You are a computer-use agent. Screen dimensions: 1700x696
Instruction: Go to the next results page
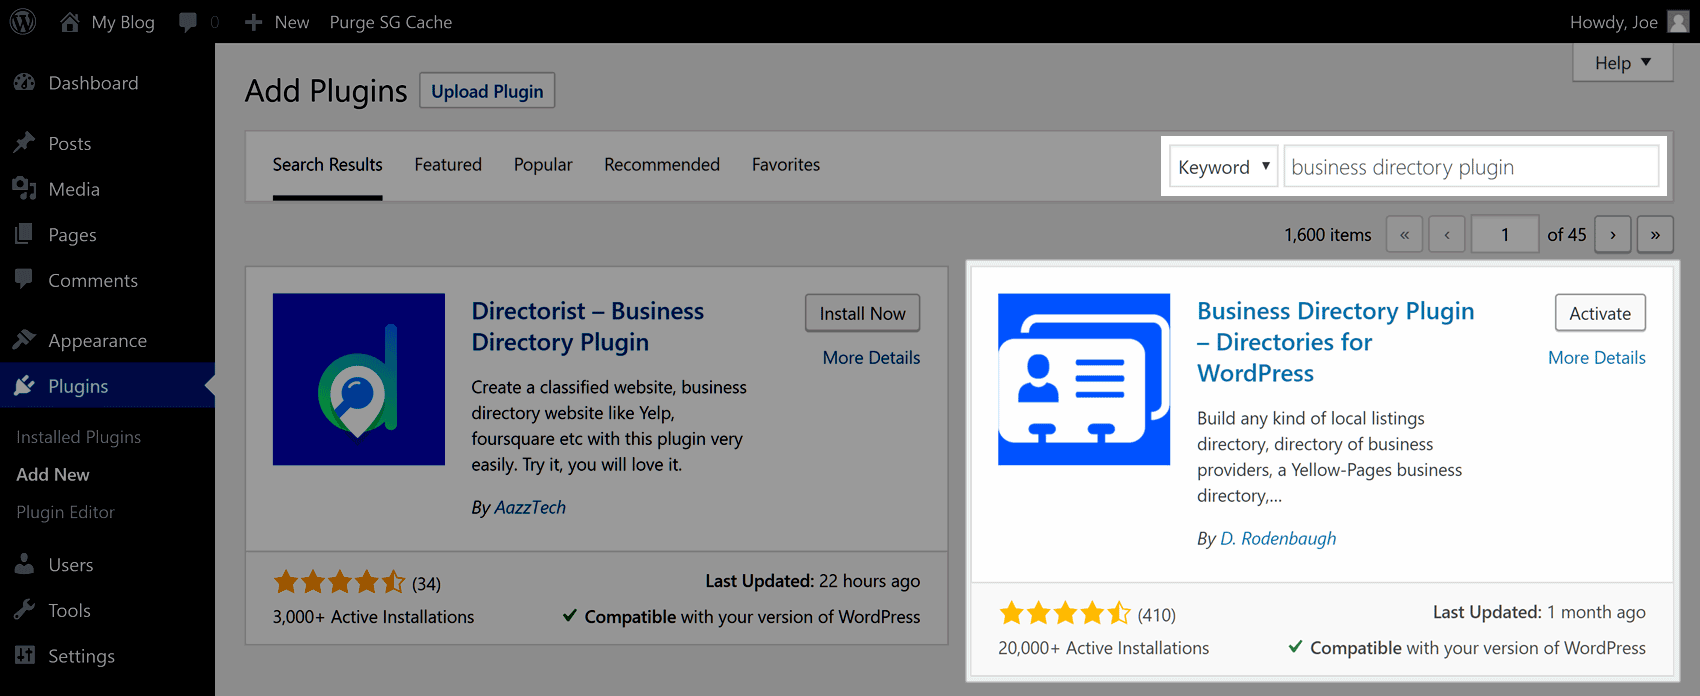[x=1613, y=235]
